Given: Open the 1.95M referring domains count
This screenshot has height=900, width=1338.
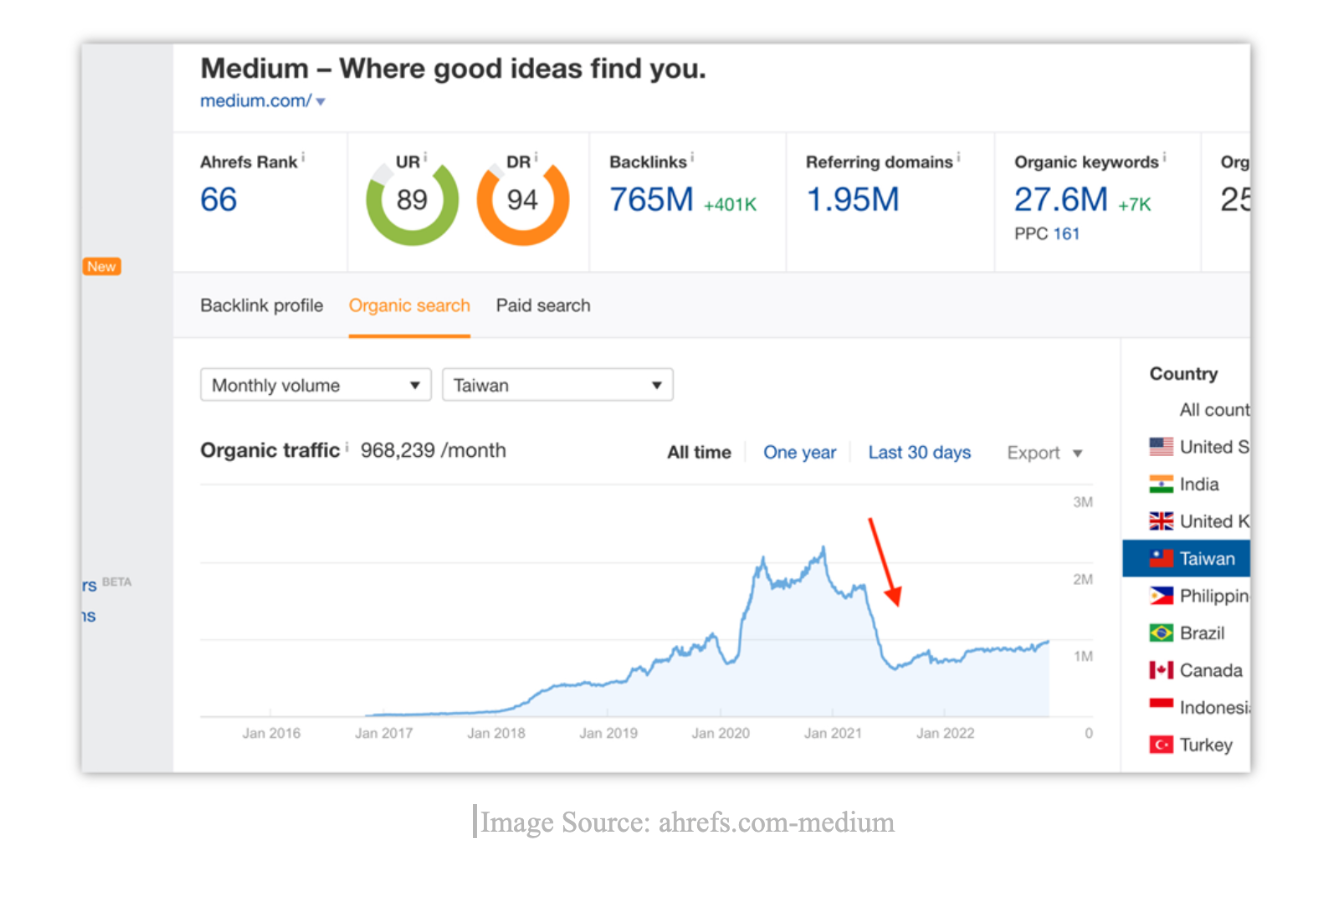Looking at the screenshot, I should click(853, 200).
